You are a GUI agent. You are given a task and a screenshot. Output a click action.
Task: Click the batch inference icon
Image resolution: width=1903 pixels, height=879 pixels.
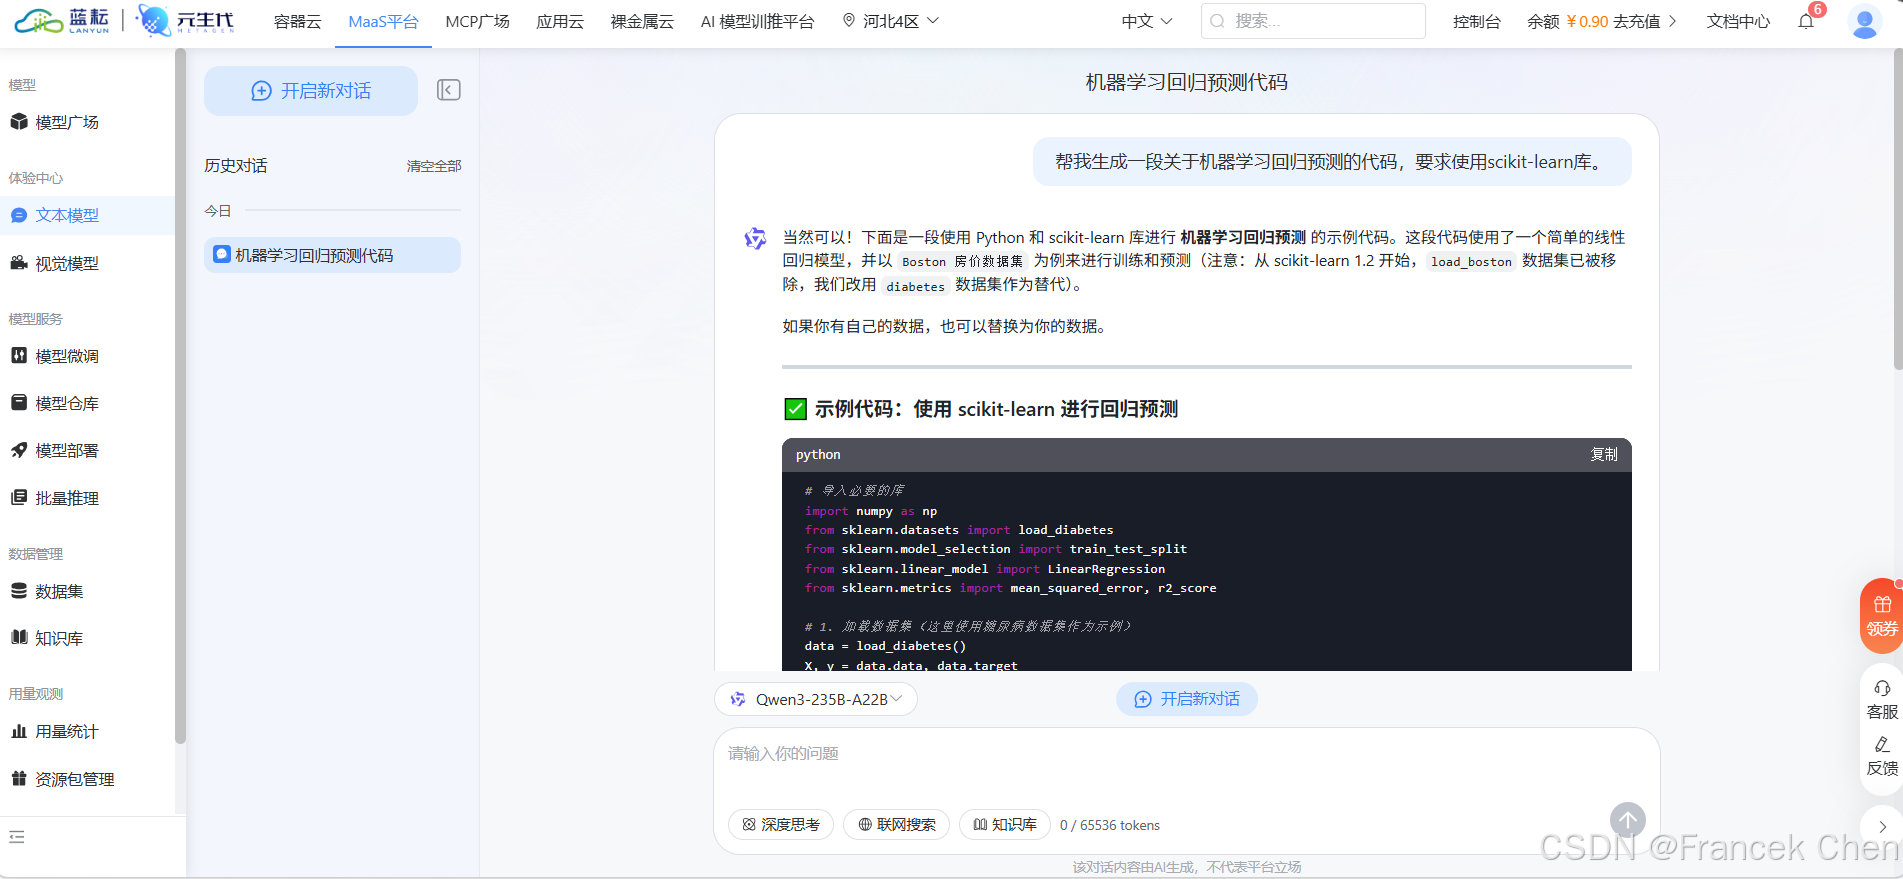pos(19,497)
